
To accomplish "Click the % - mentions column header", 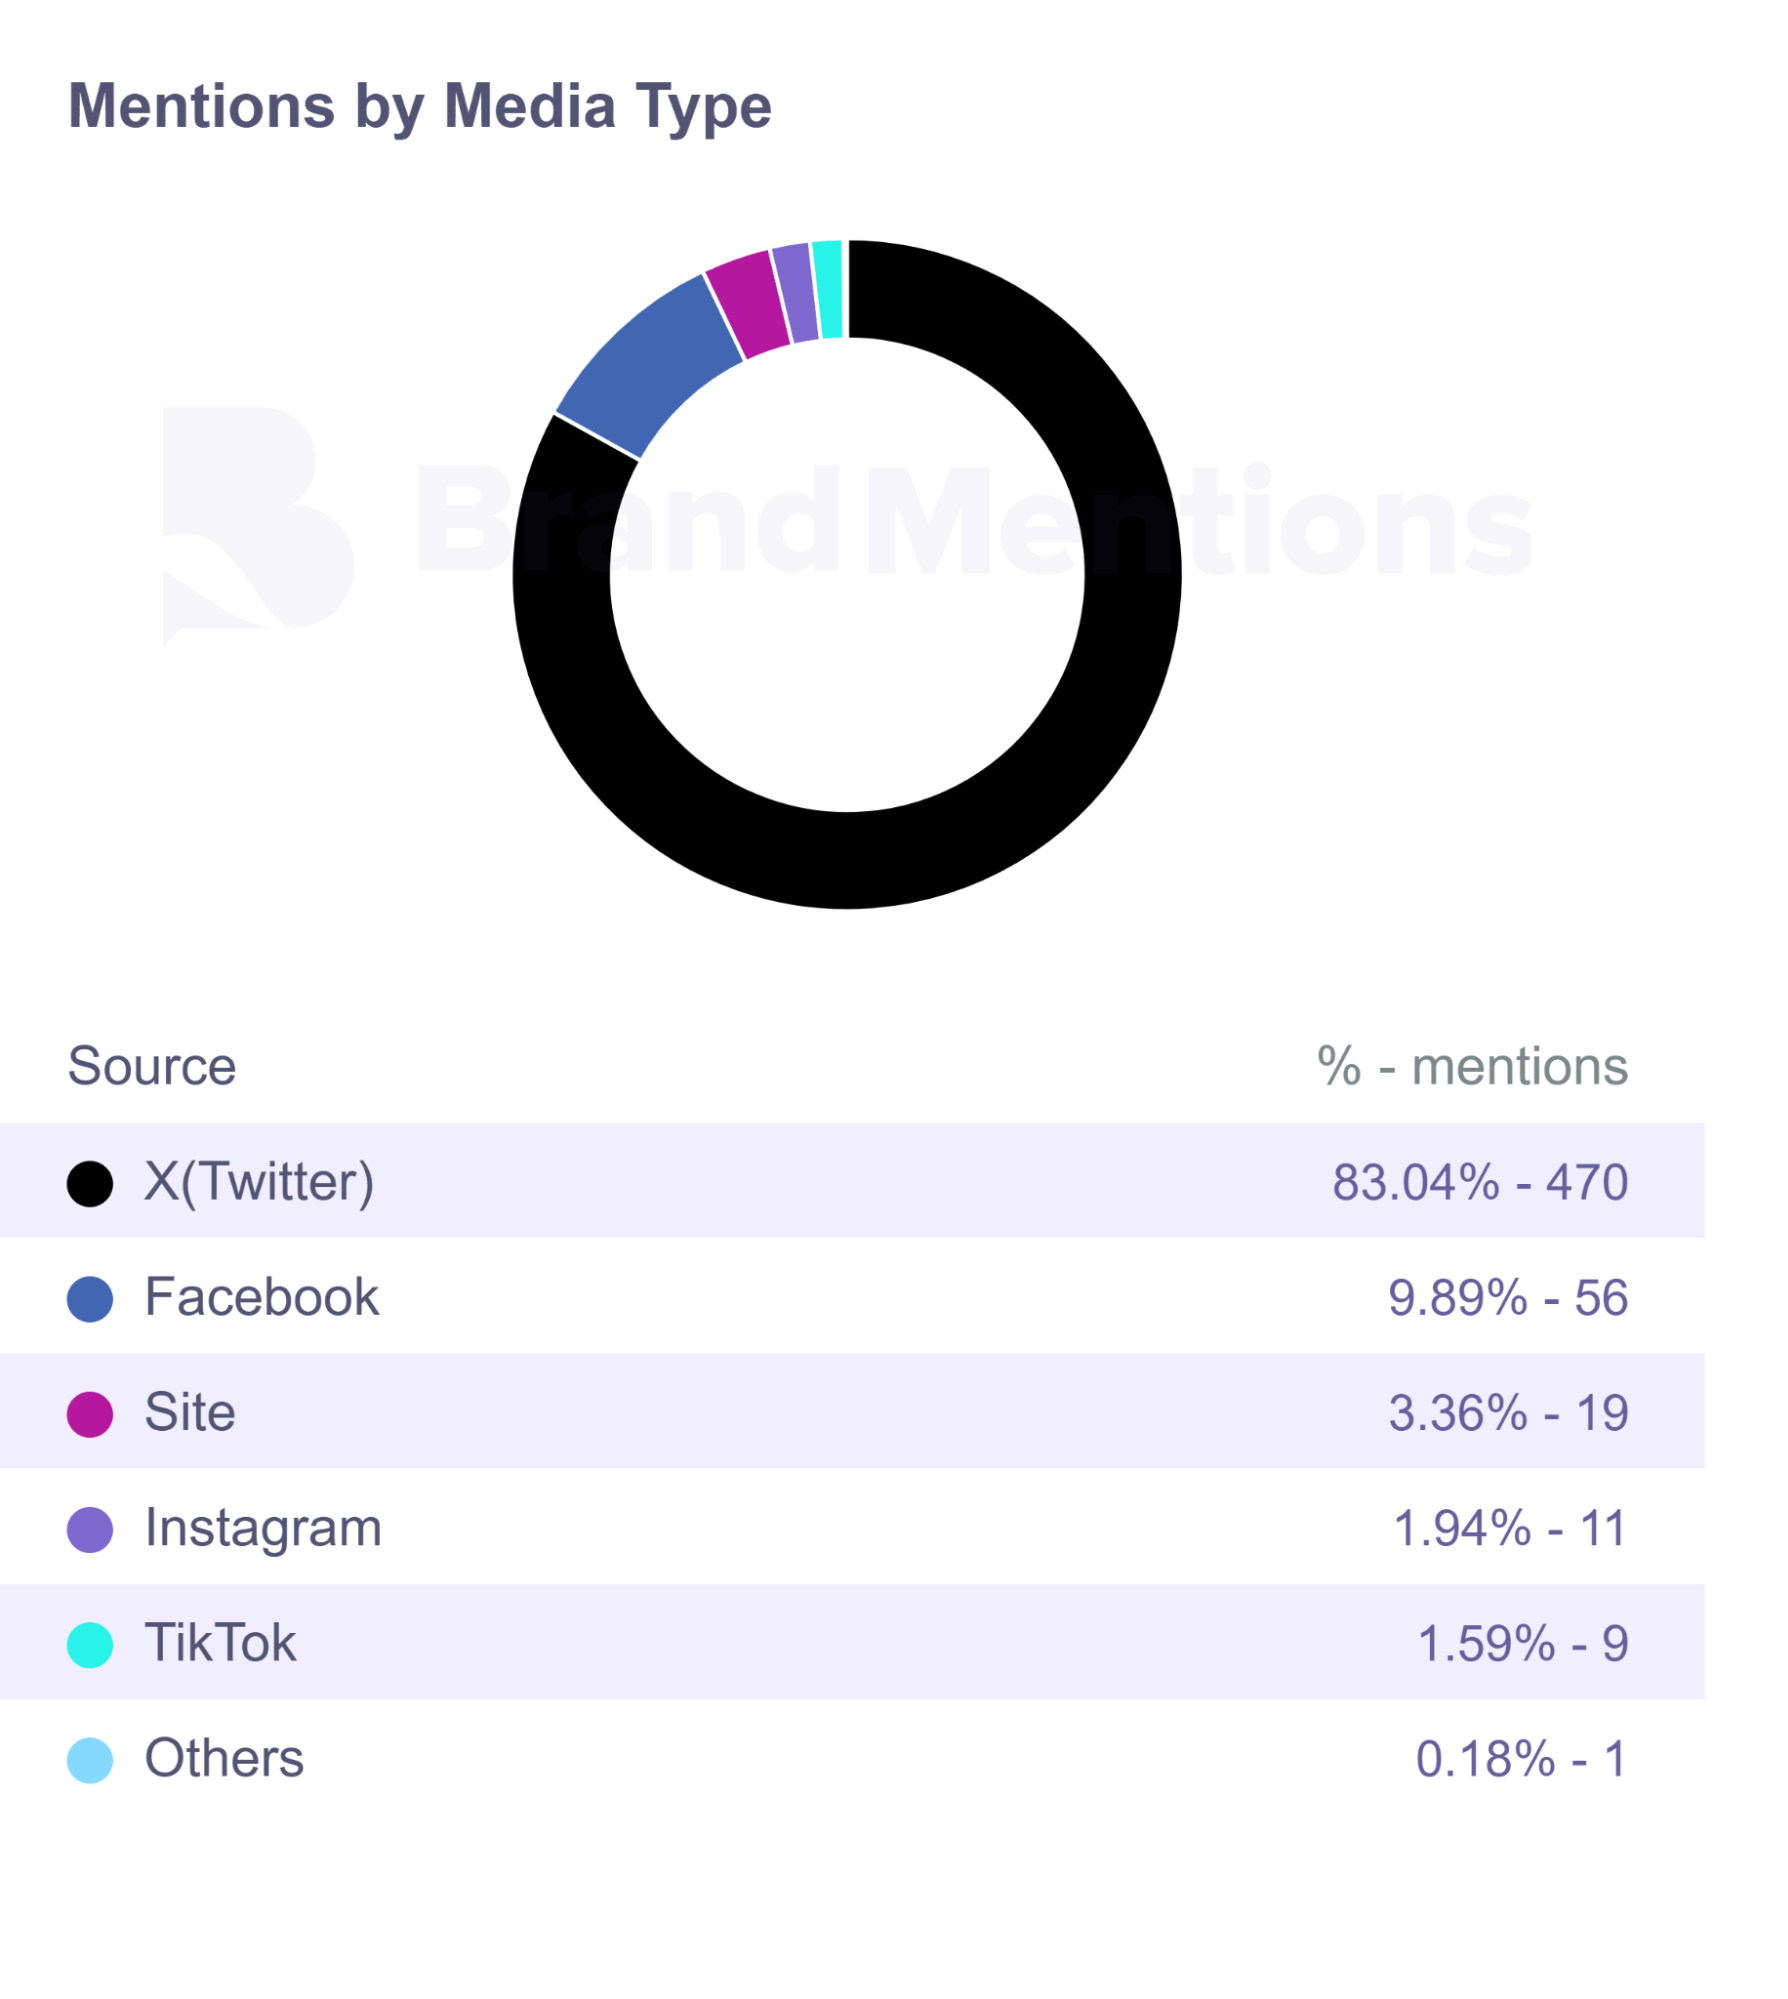I will 1472,1066.
